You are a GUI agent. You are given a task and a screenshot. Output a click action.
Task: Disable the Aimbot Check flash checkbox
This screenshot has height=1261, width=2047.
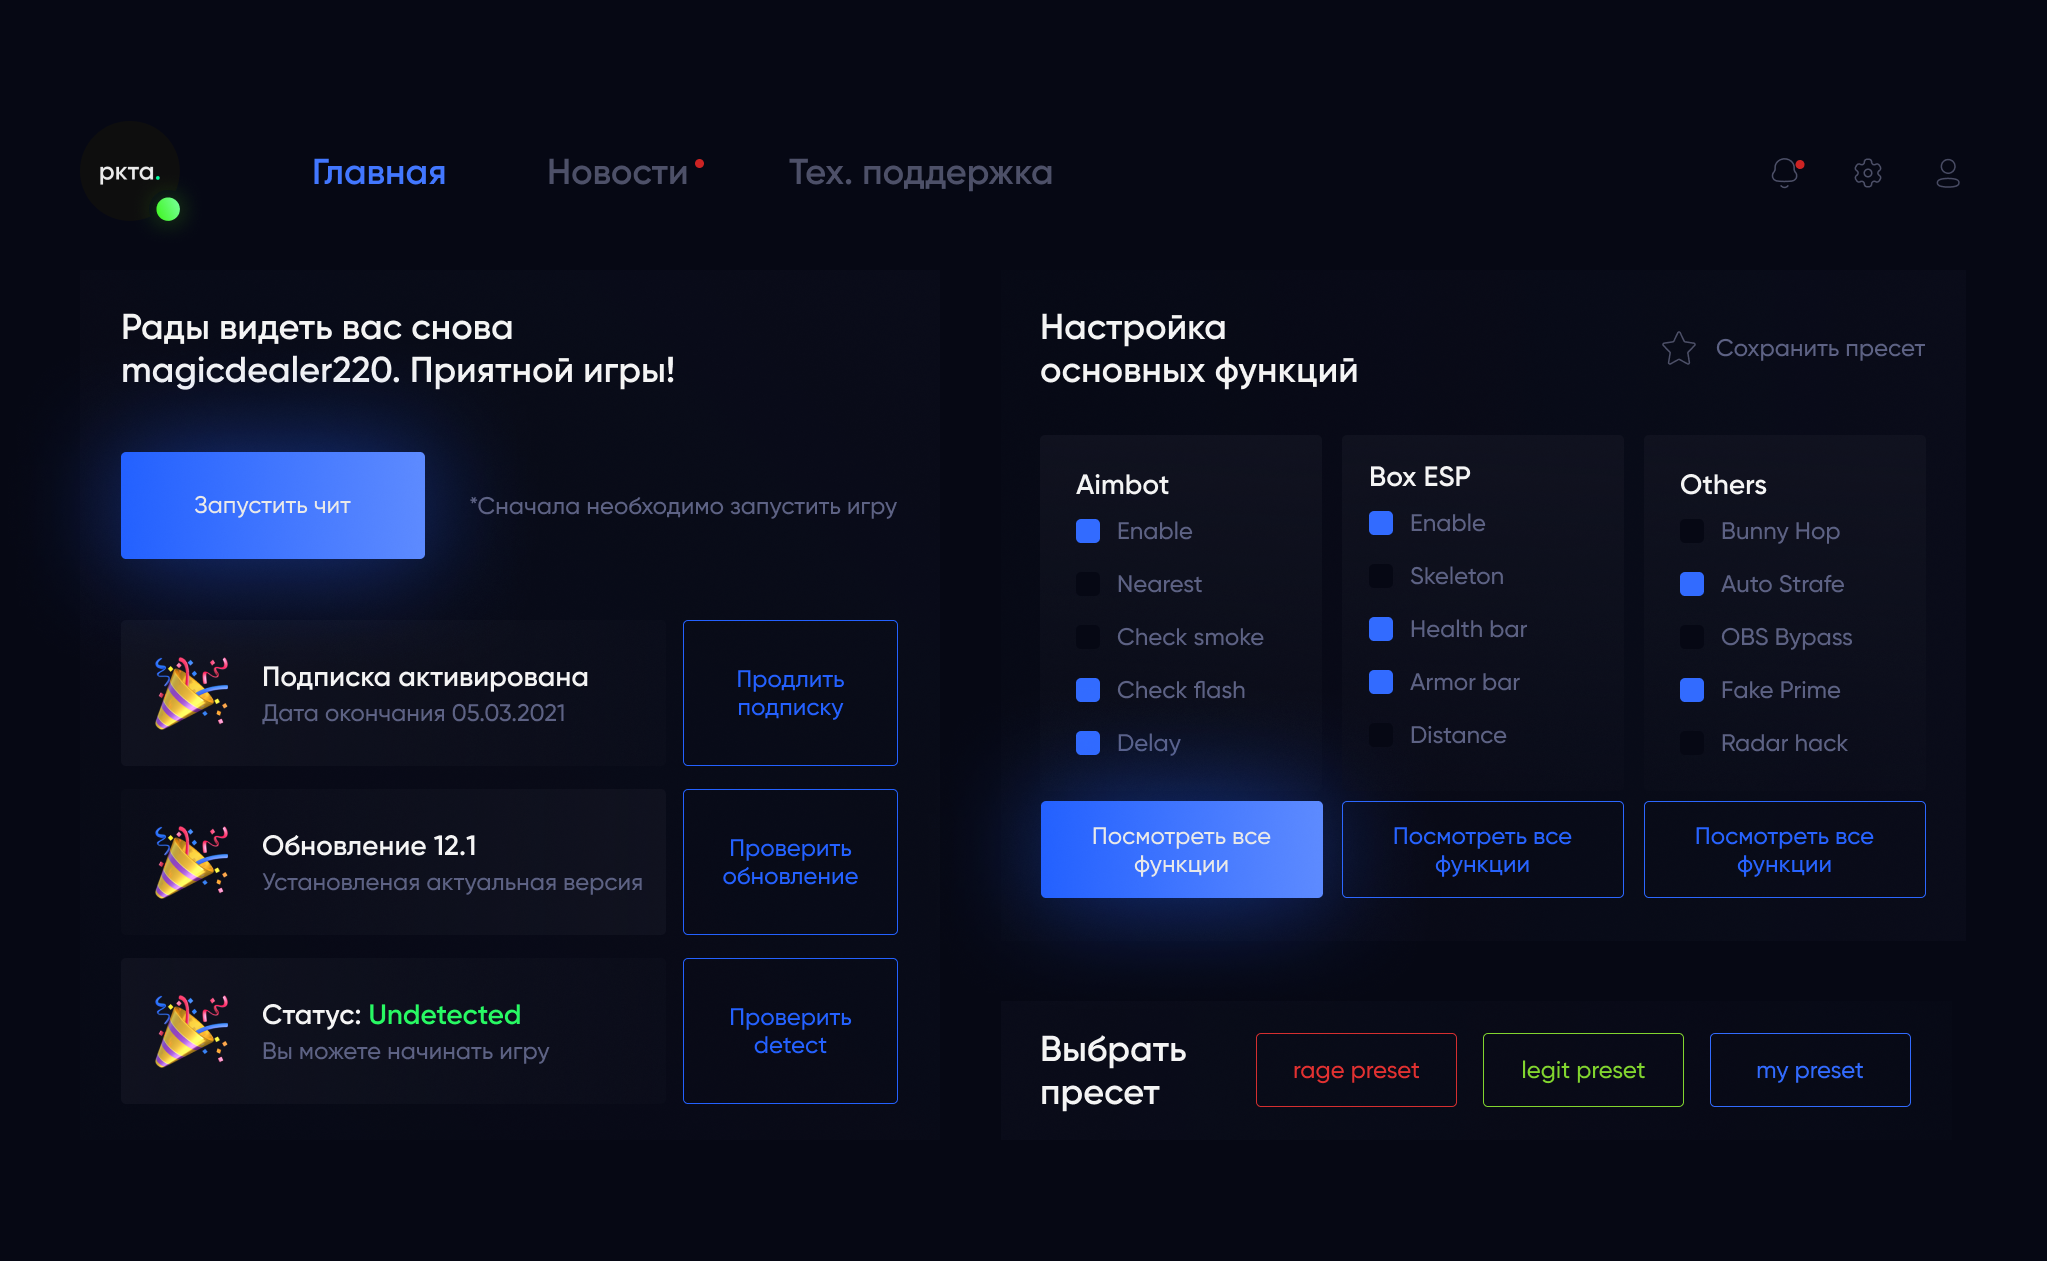[1088, 690]
